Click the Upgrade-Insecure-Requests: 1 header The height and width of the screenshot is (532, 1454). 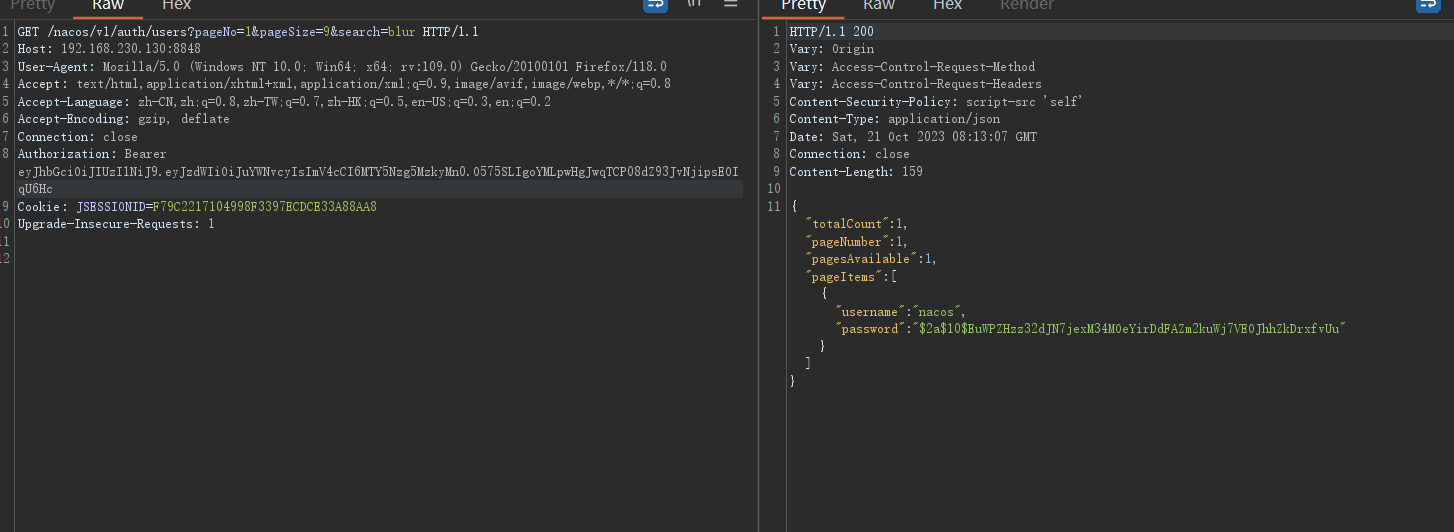116,224
